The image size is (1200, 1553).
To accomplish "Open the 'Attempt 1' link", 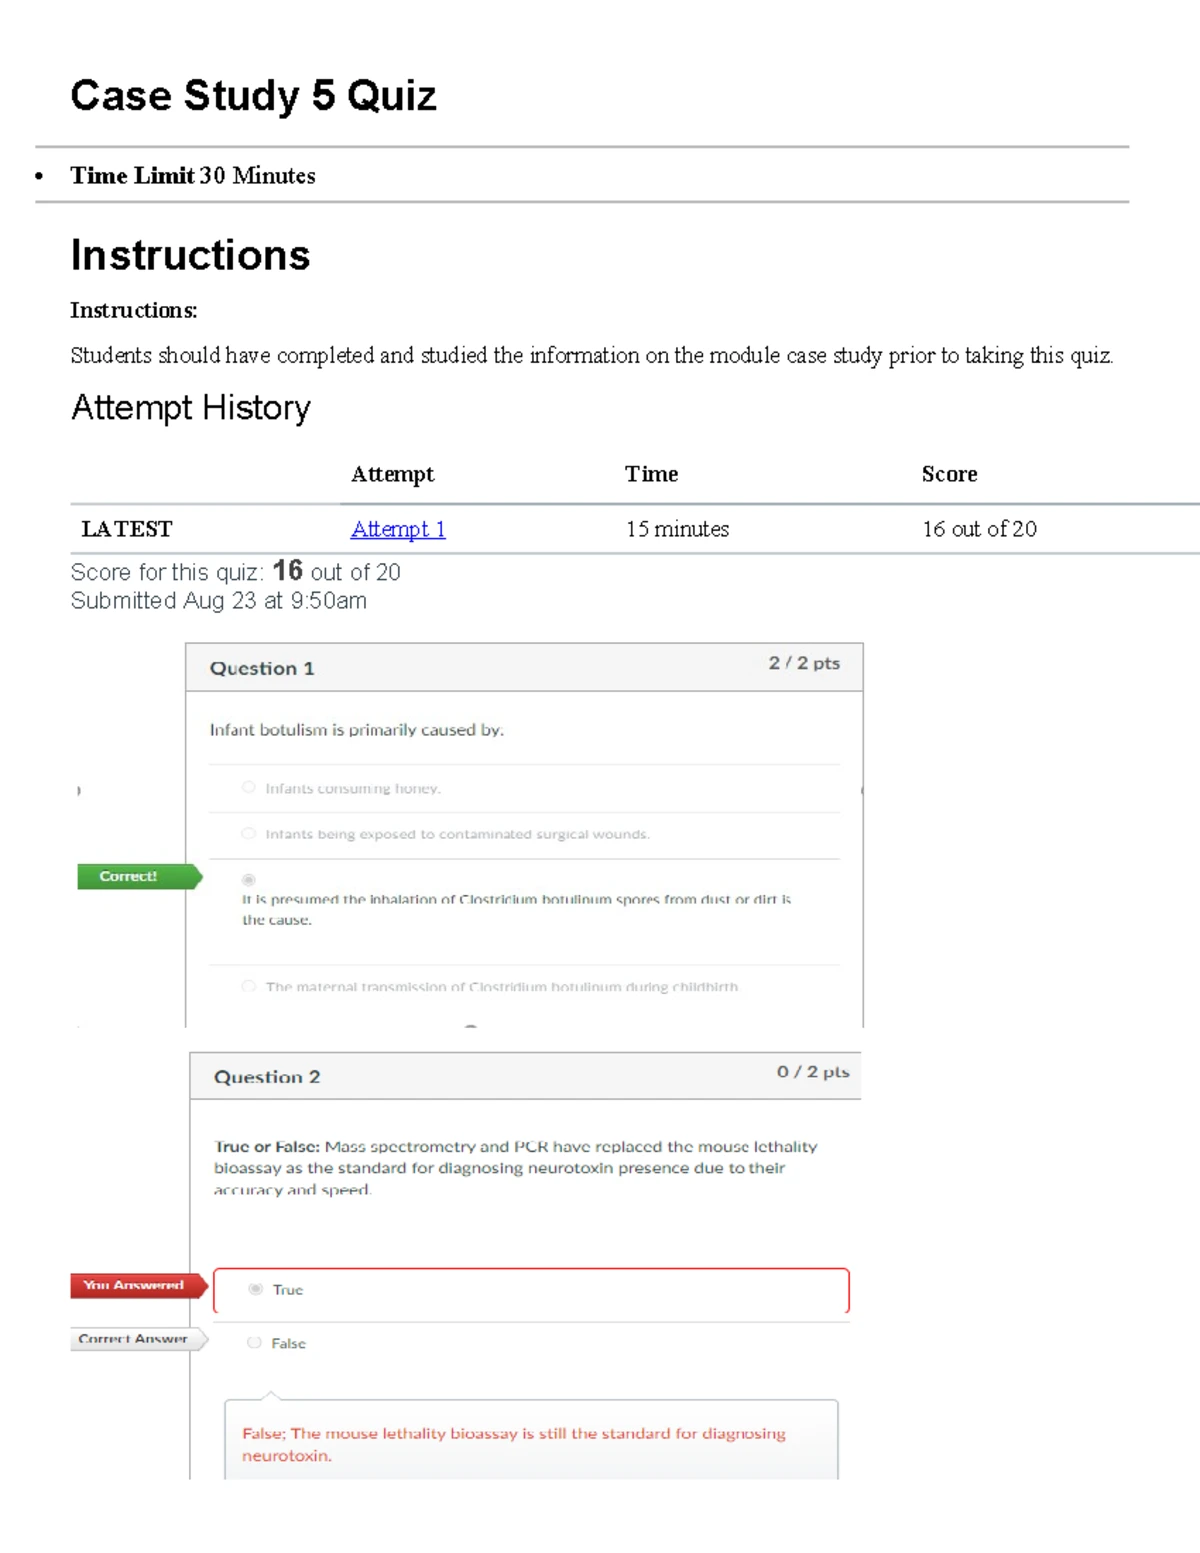I will [x=397, y=529].
